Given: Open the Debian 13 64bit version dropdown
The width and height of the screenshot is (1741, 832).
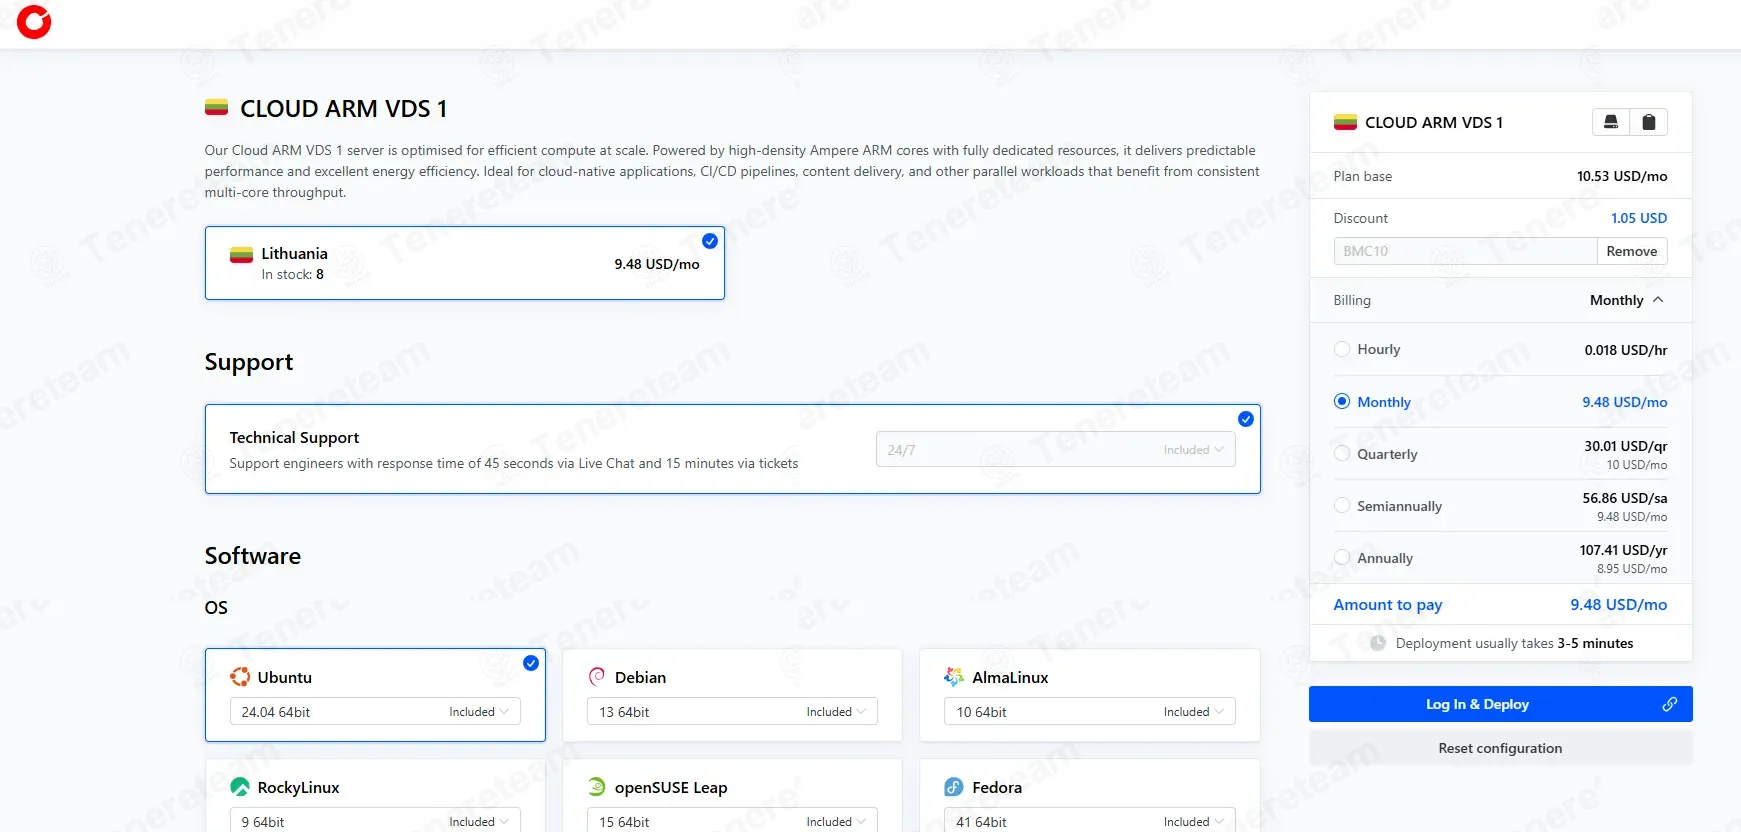Looking at the screenshot, I should tap(732, 711).
